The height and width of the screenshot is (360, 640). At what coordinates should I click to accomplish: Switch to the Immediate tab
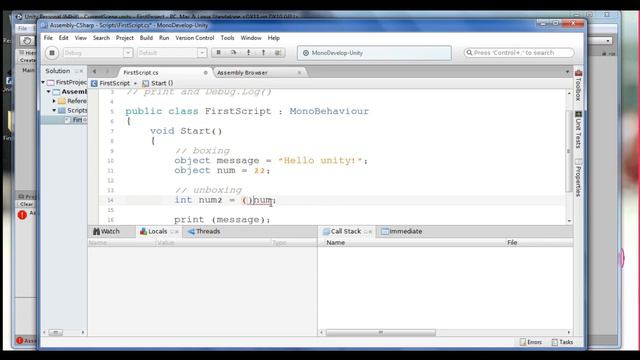pyautogui.click(x=402, y=231)
